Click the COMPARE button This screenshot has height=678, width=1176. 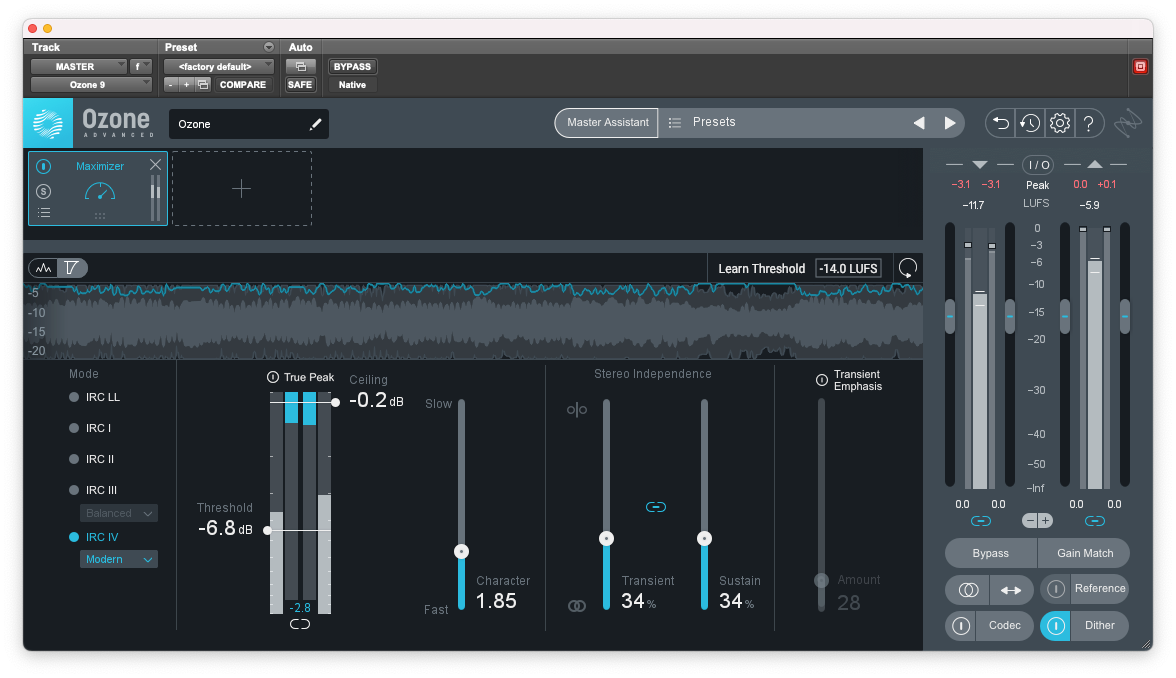pos(242,85)
